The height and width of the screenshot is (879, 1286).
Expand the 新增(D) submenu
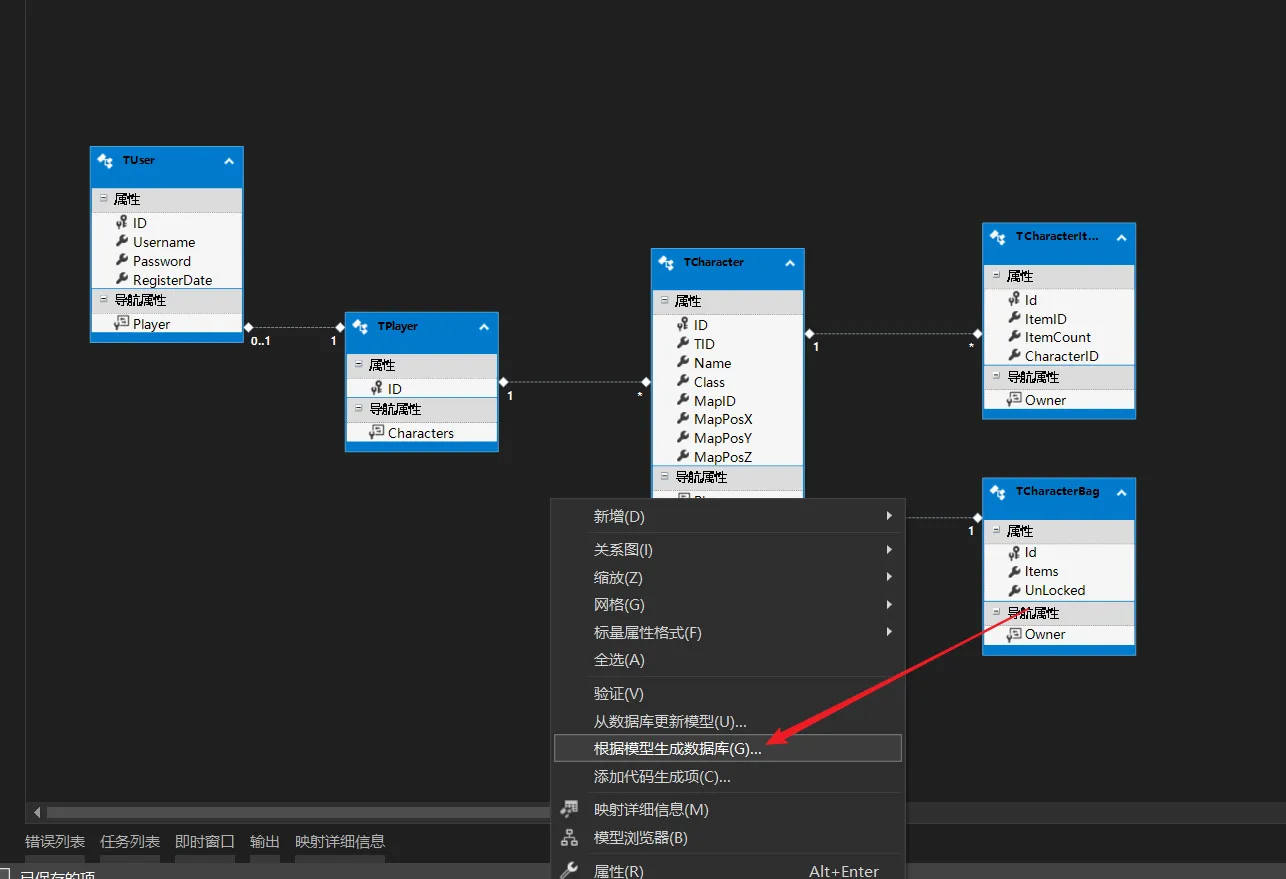tap(888, 517)
